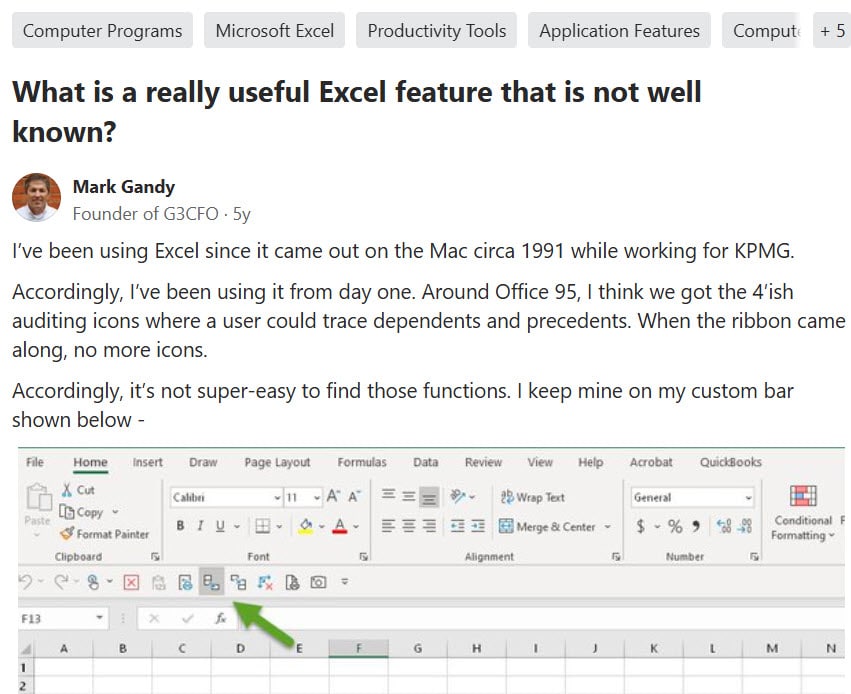The height and width of the screenshot is (694, 851).
Task: Click highlighted Trace Precedents icon
Action: click(211, 582)
